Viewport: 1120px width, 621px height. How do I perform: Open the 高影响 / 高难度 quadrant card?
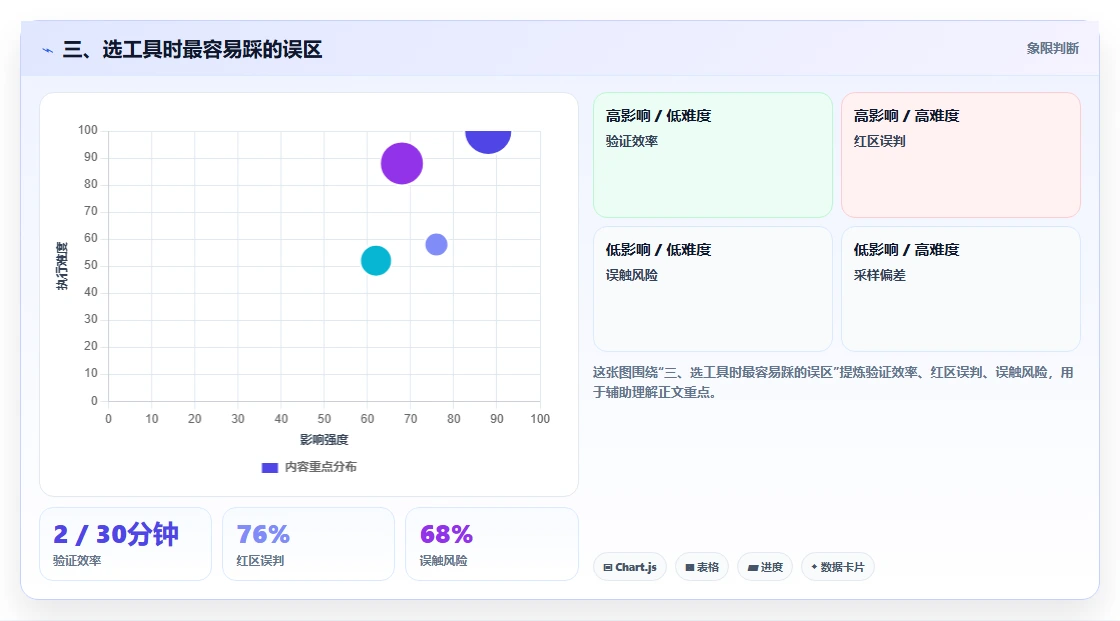tap(961, 155)
